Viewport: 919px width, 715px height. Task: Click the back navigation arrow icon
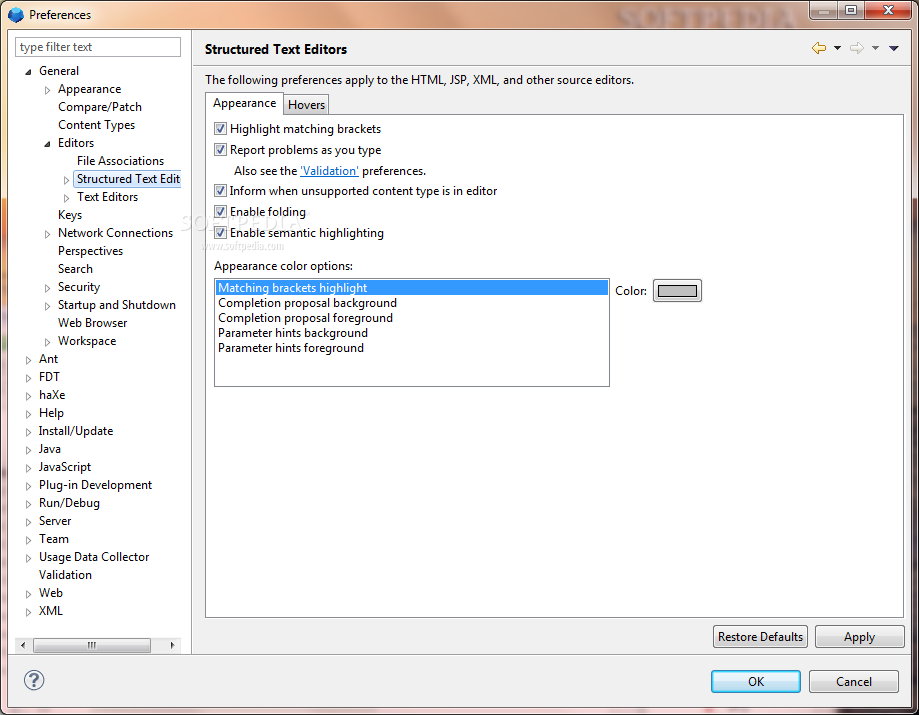pyautogui.click(x=819, y=48)
